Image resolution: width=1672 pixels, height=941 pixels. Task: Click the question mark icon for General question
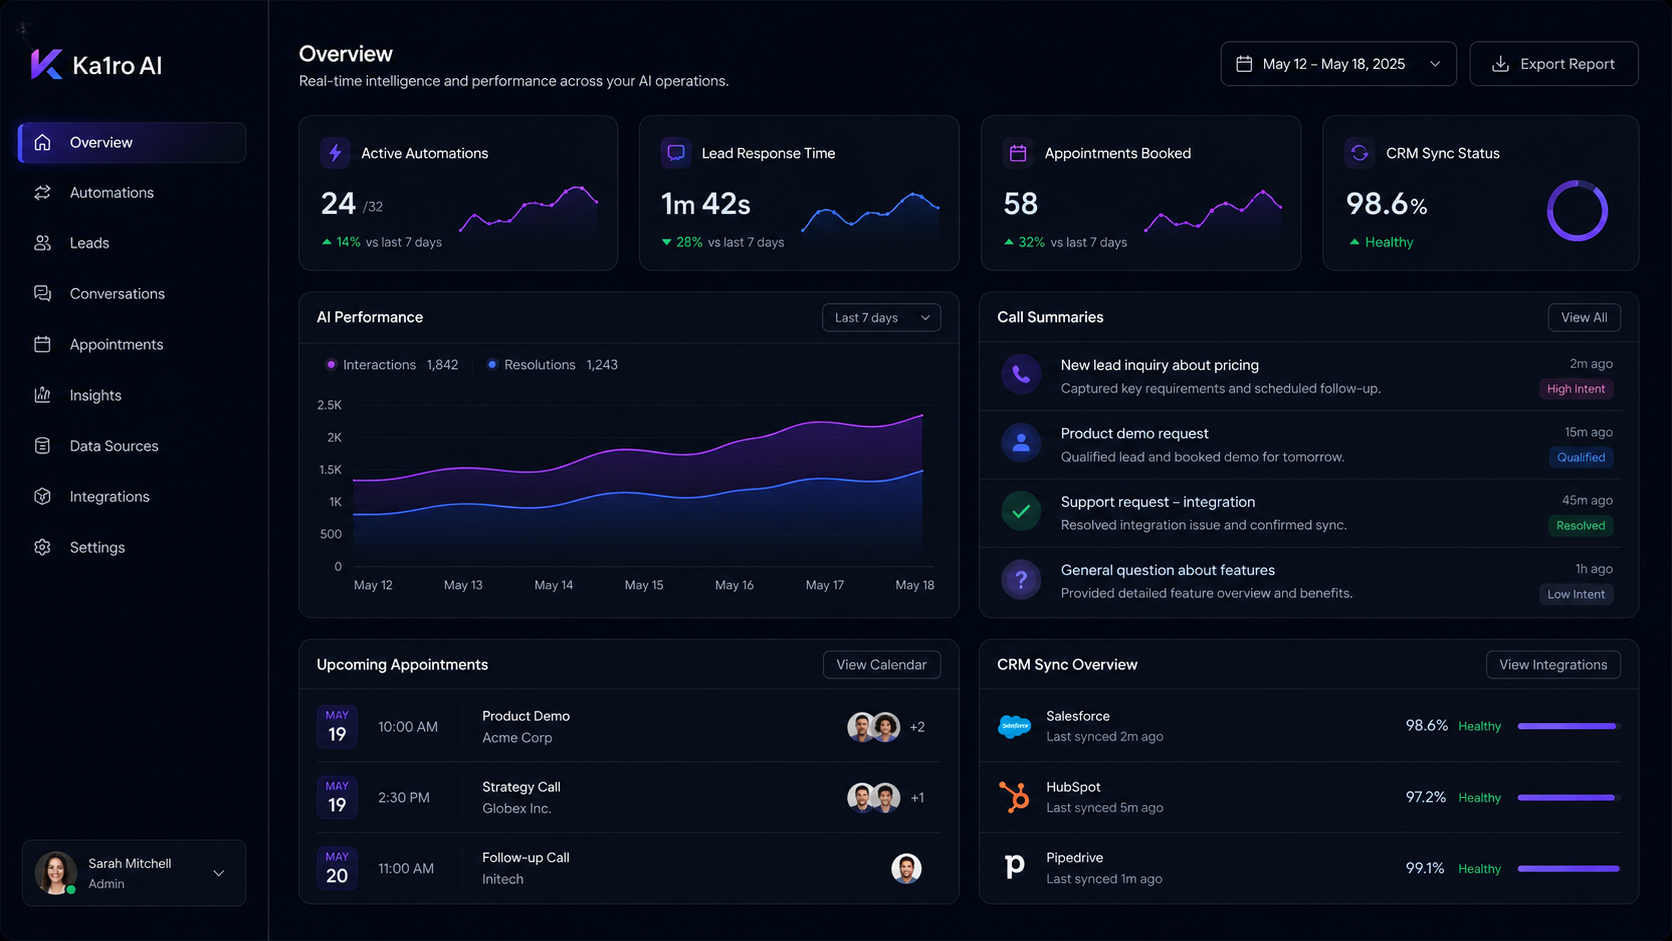[1021, 579]
